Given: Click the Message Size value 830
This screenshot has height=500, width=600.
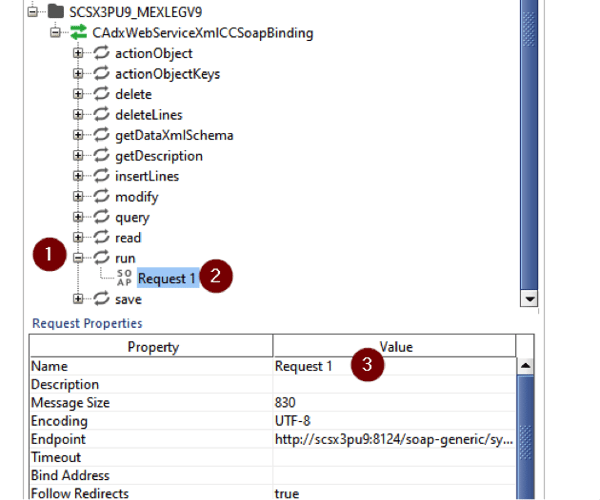Looking at the screenshot, I should [x=395, y=402].
